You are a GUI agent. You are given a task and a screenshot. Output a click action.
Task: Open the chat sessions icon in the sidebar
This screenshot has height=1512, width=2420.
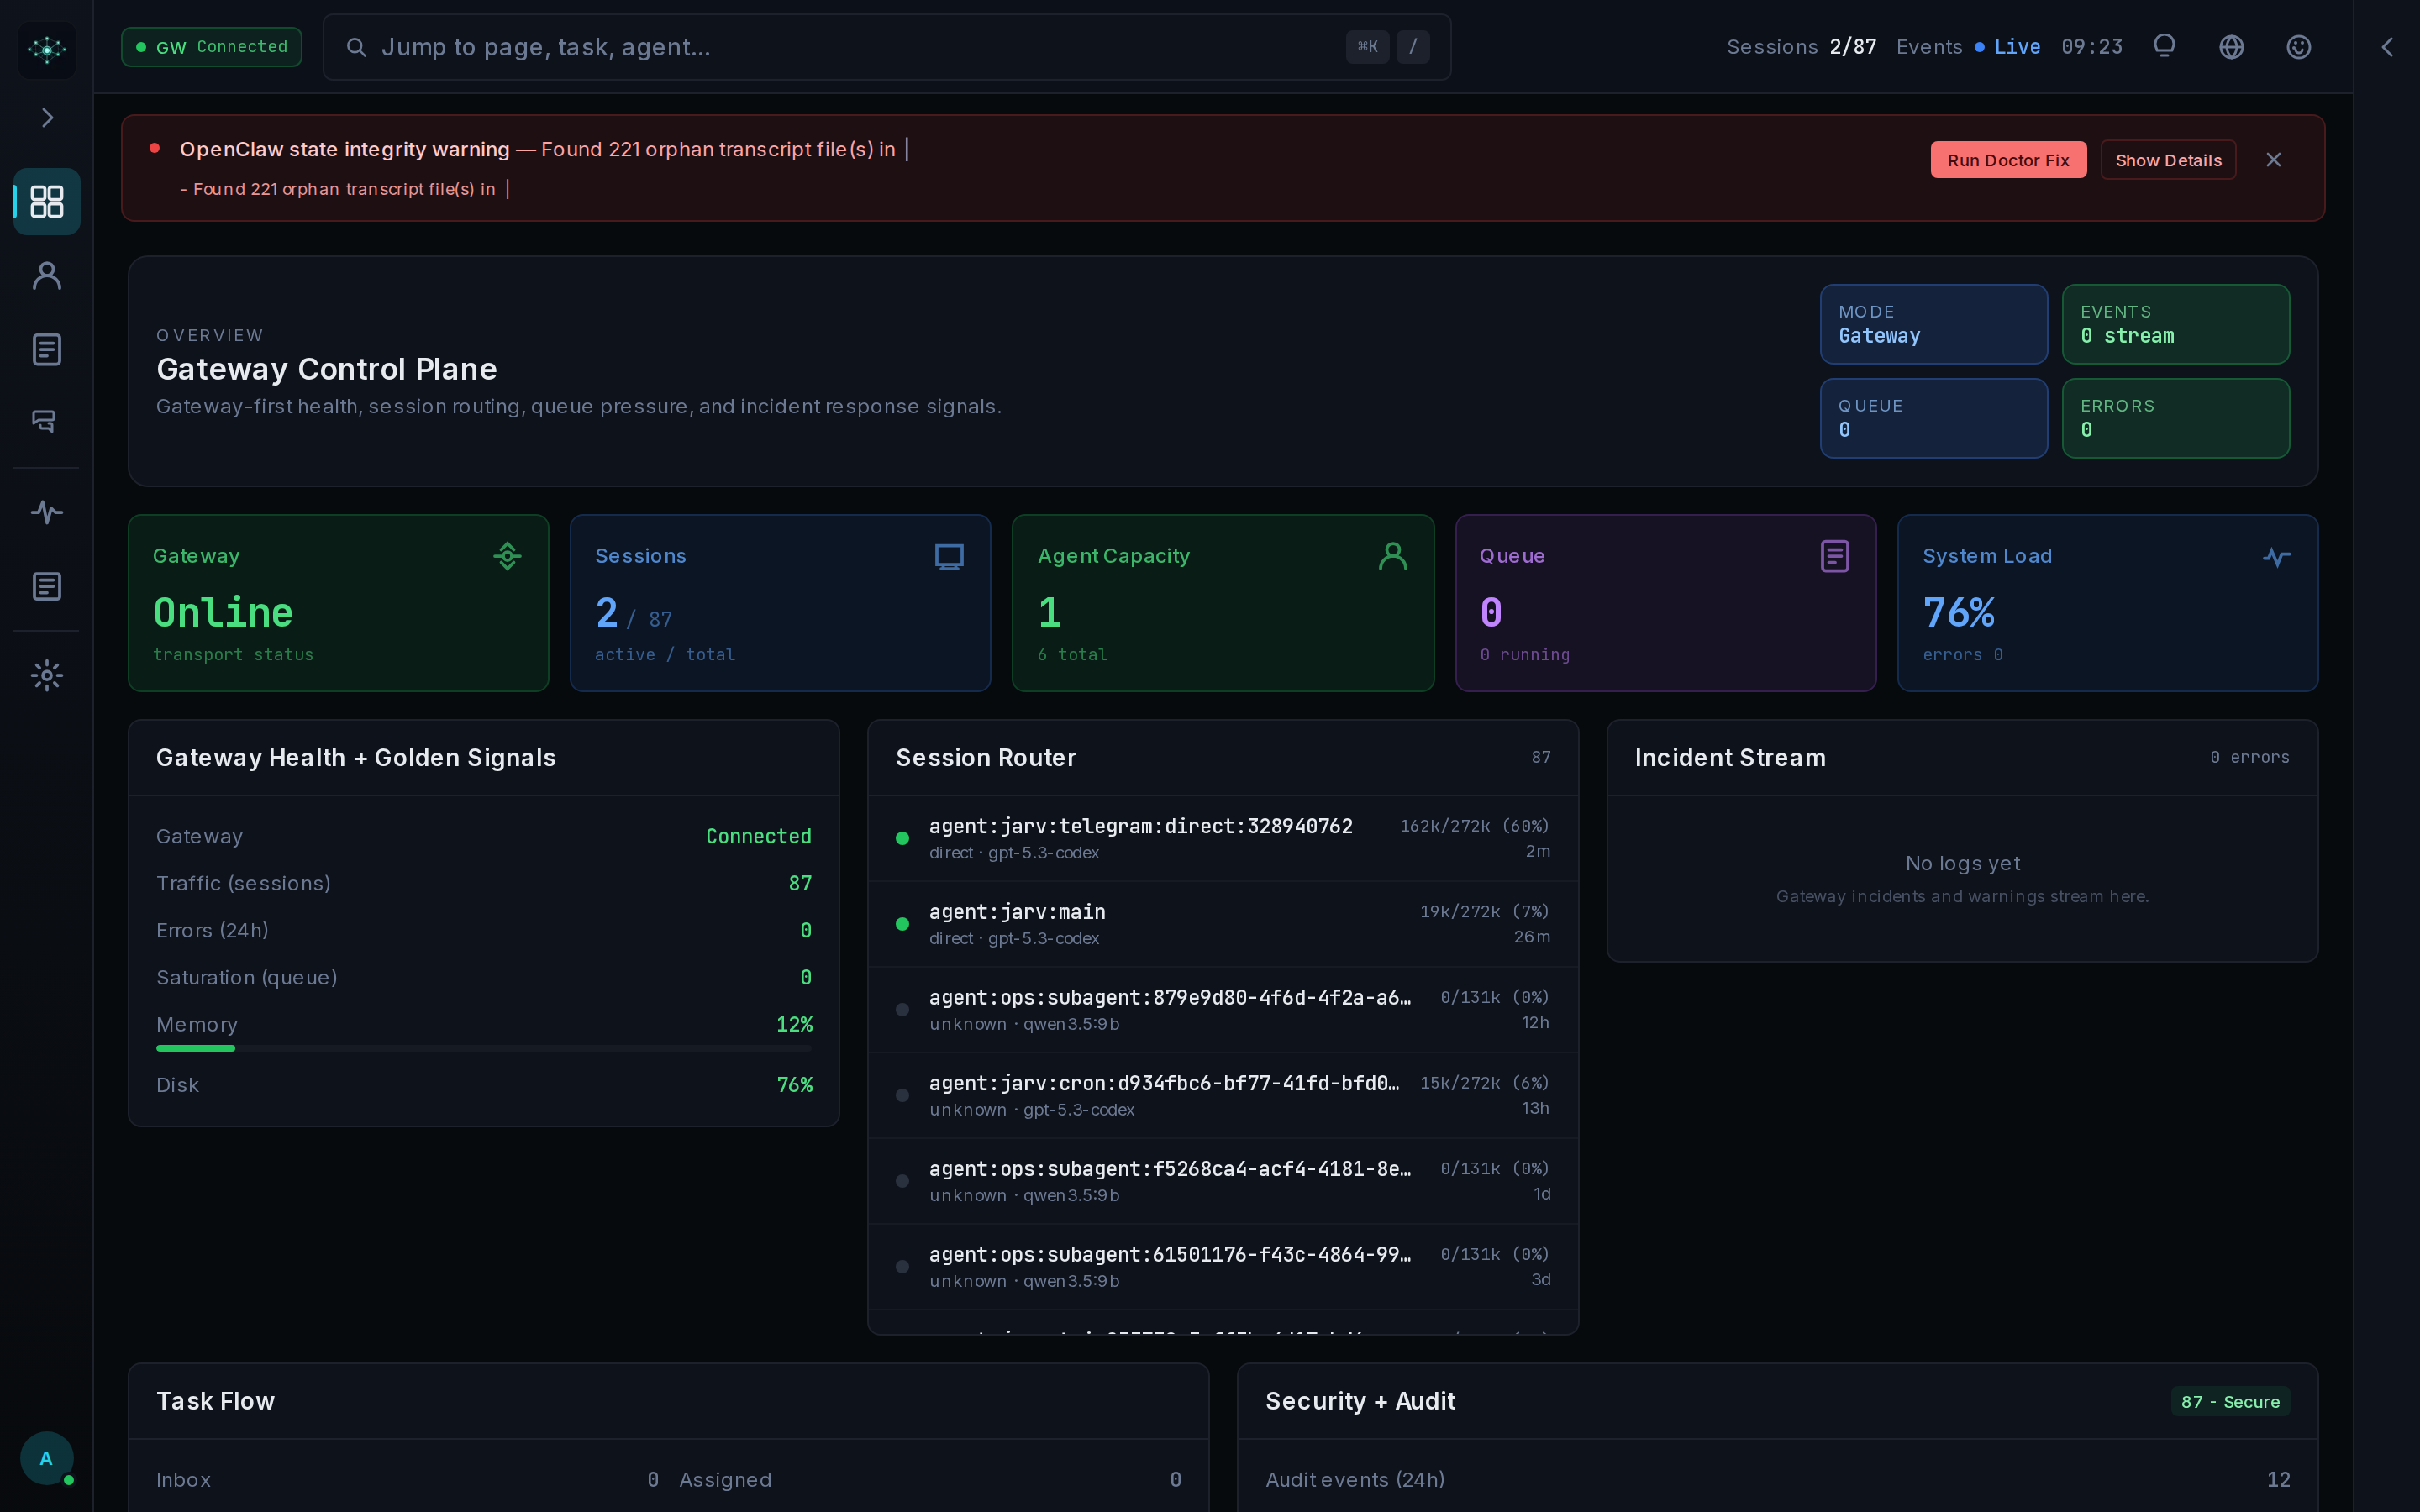coord(46,421)
